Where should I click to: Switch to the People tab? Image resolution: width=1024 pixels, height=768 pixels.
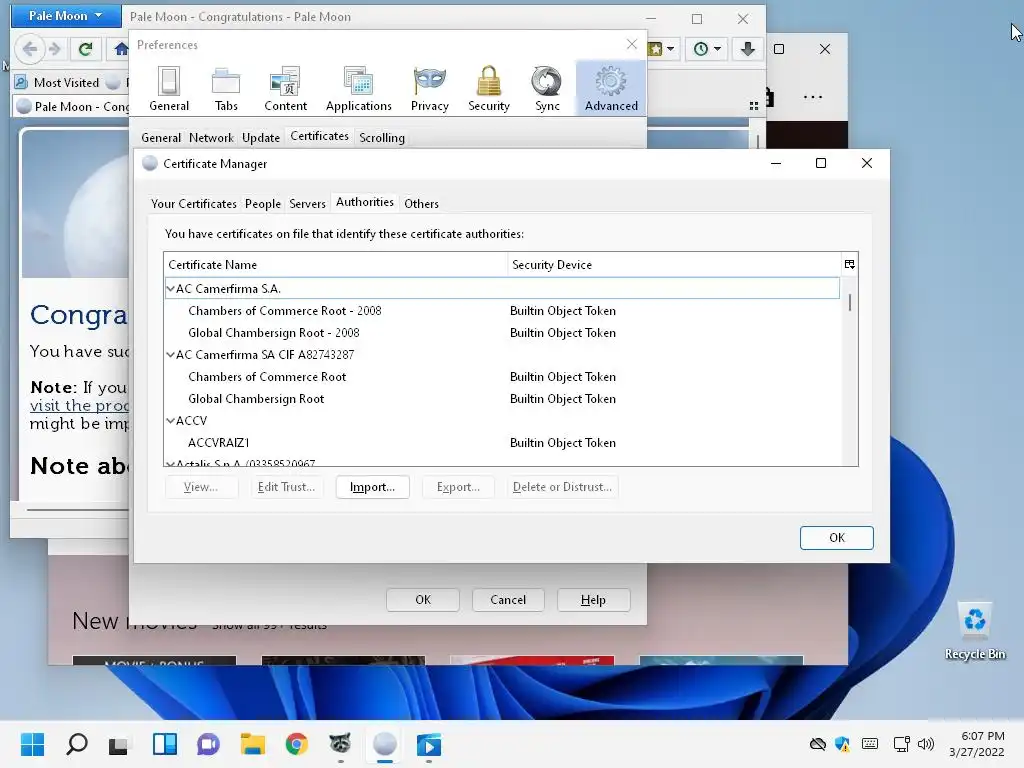pos(263,204)
